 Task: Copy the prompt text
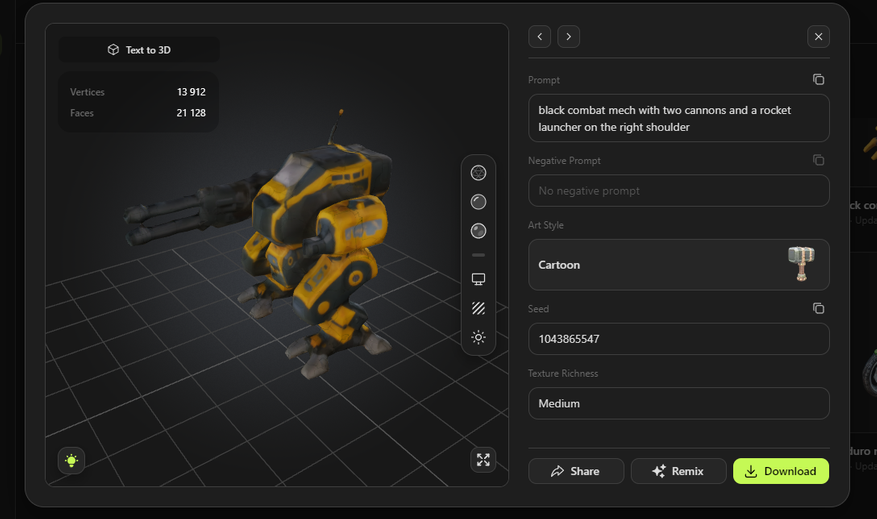pyautogui.click(x=818, y=80)
